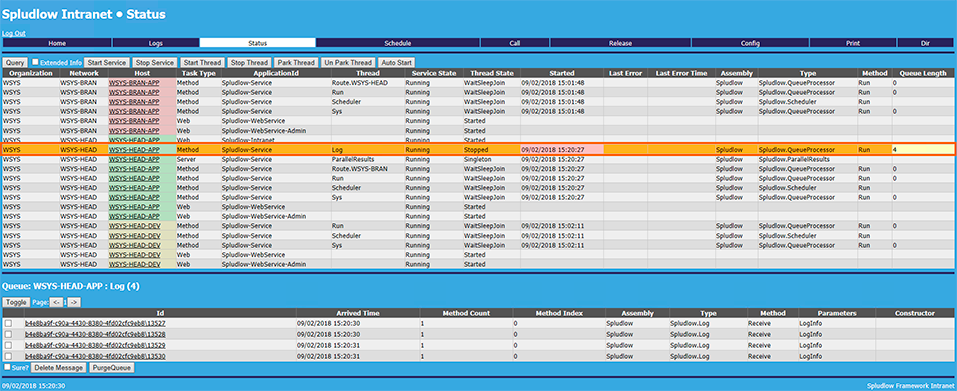The width and height of the screenshot is (957, 391).
Task: Click the Constructor column header
Action: (915, 313)
